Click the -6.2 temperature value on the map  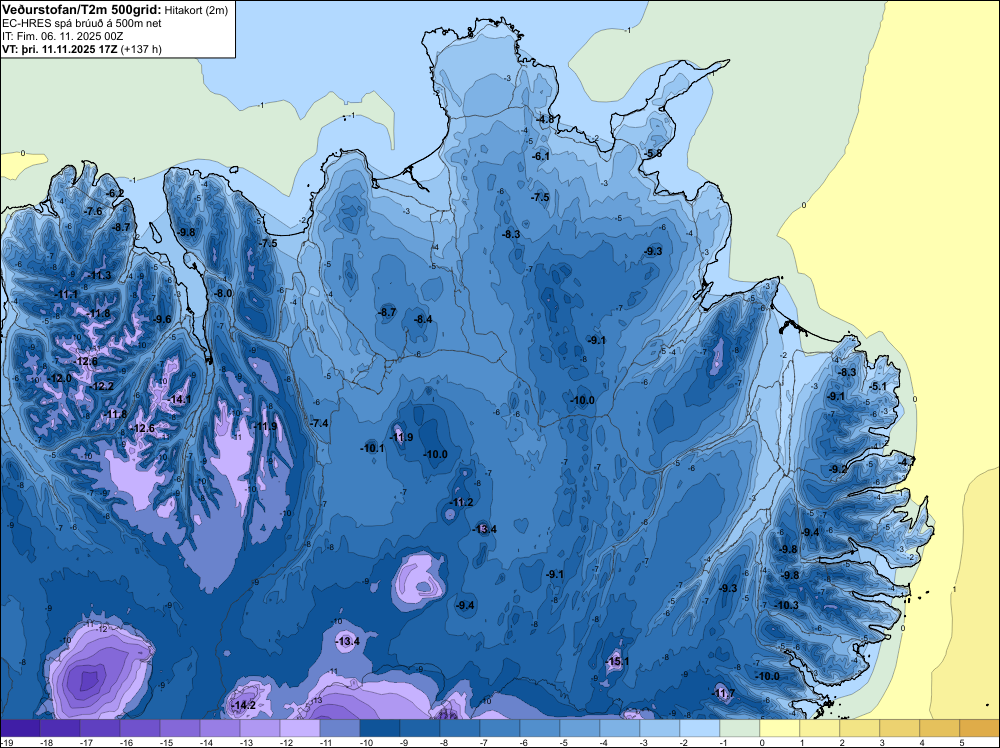pyautogui.click(x=115, y=193)
